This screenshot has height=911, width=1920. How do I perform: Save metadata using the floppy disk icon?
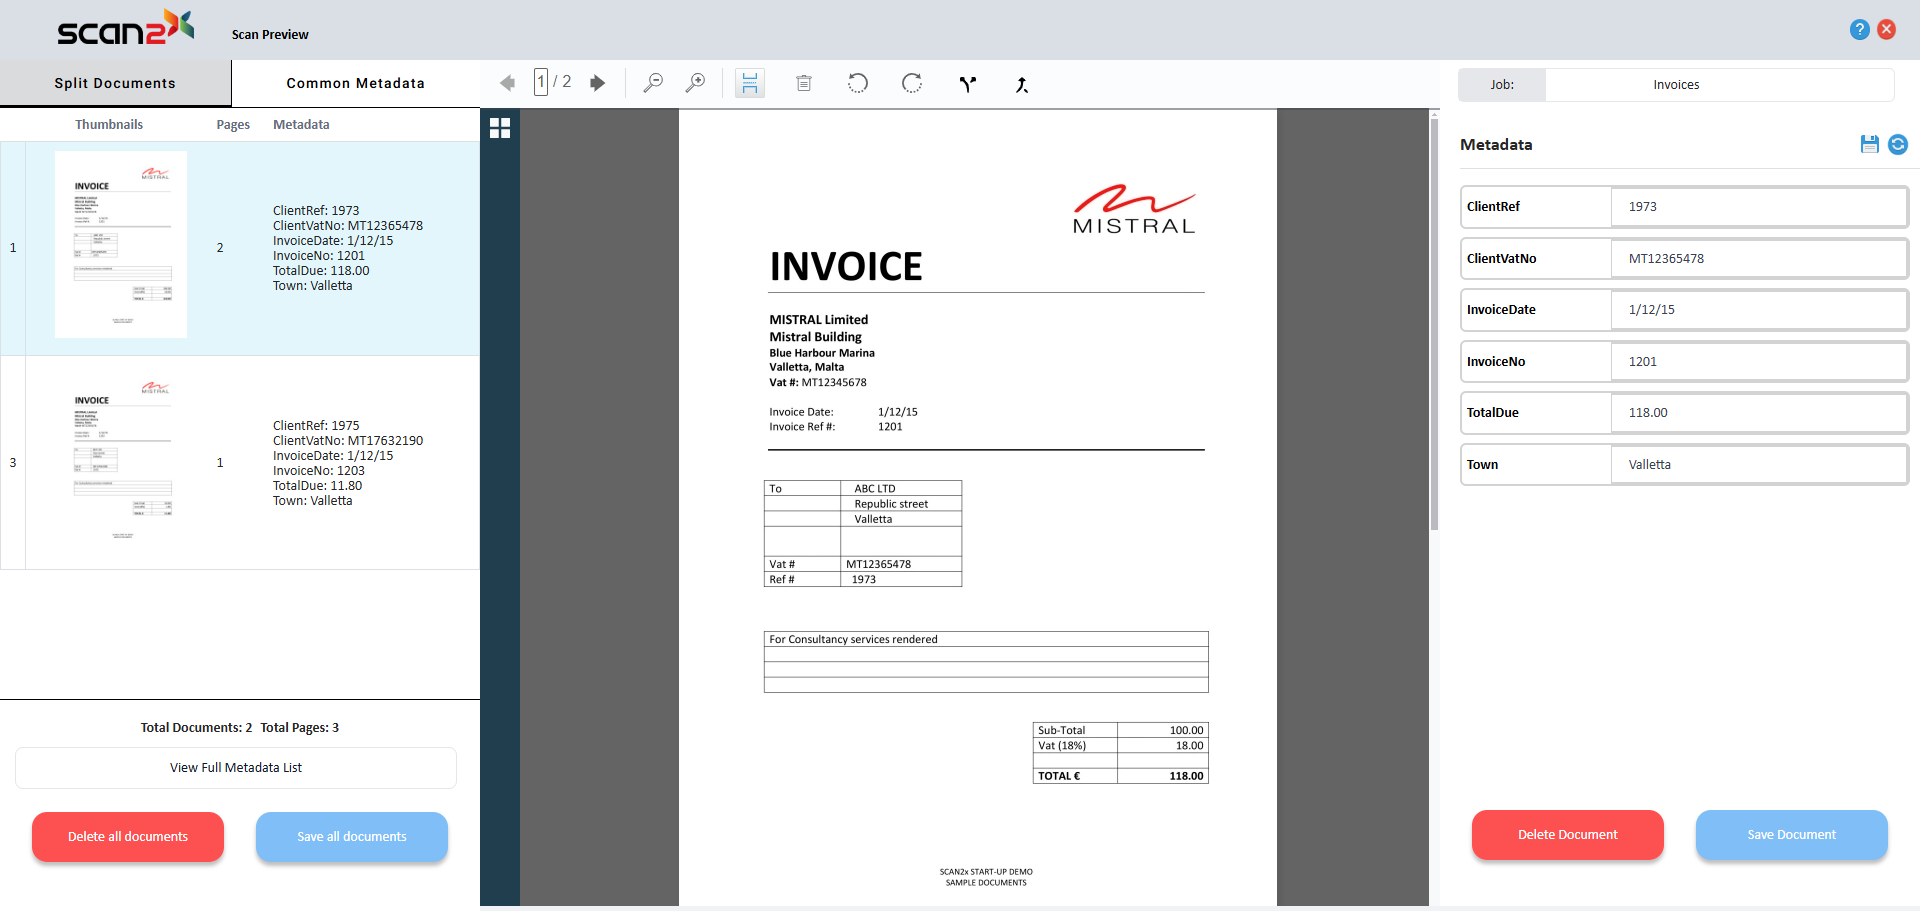point(1869,144)
